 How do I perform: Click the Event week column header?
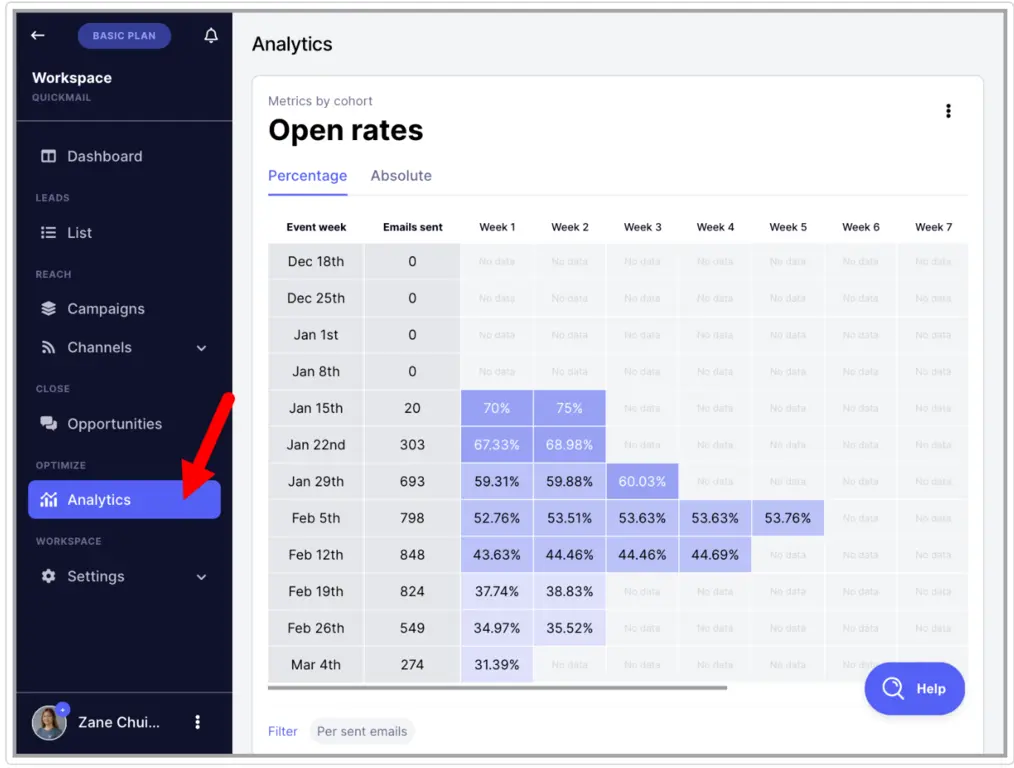316,227
